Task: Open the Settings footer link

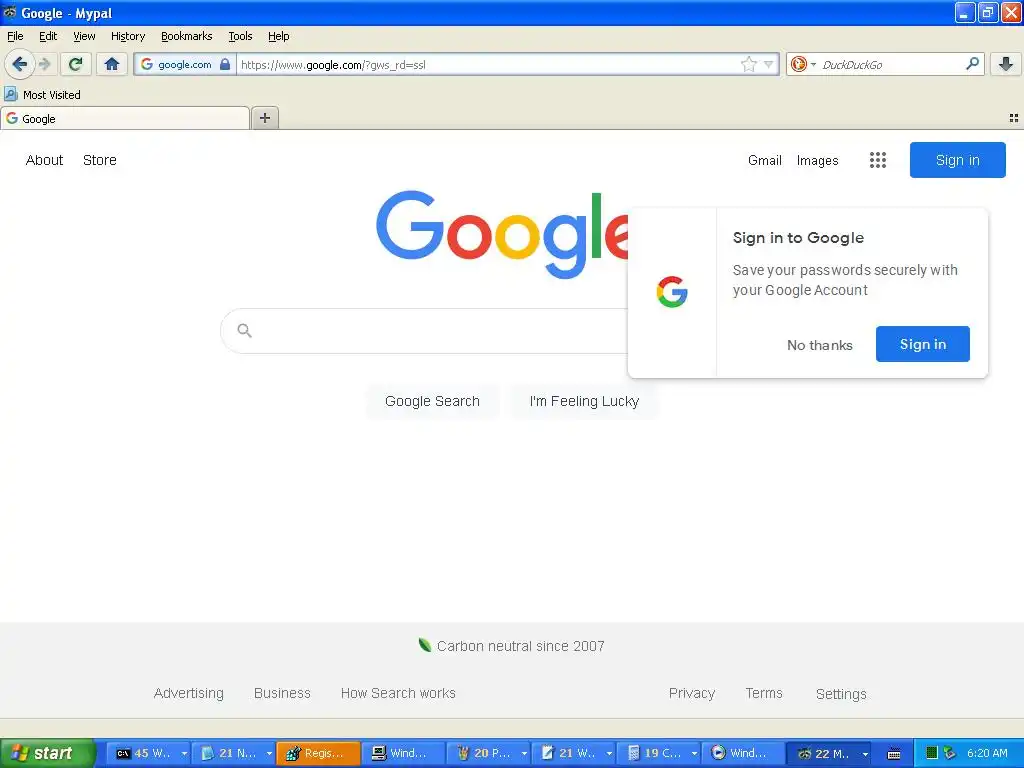Action: click(841, 694)
